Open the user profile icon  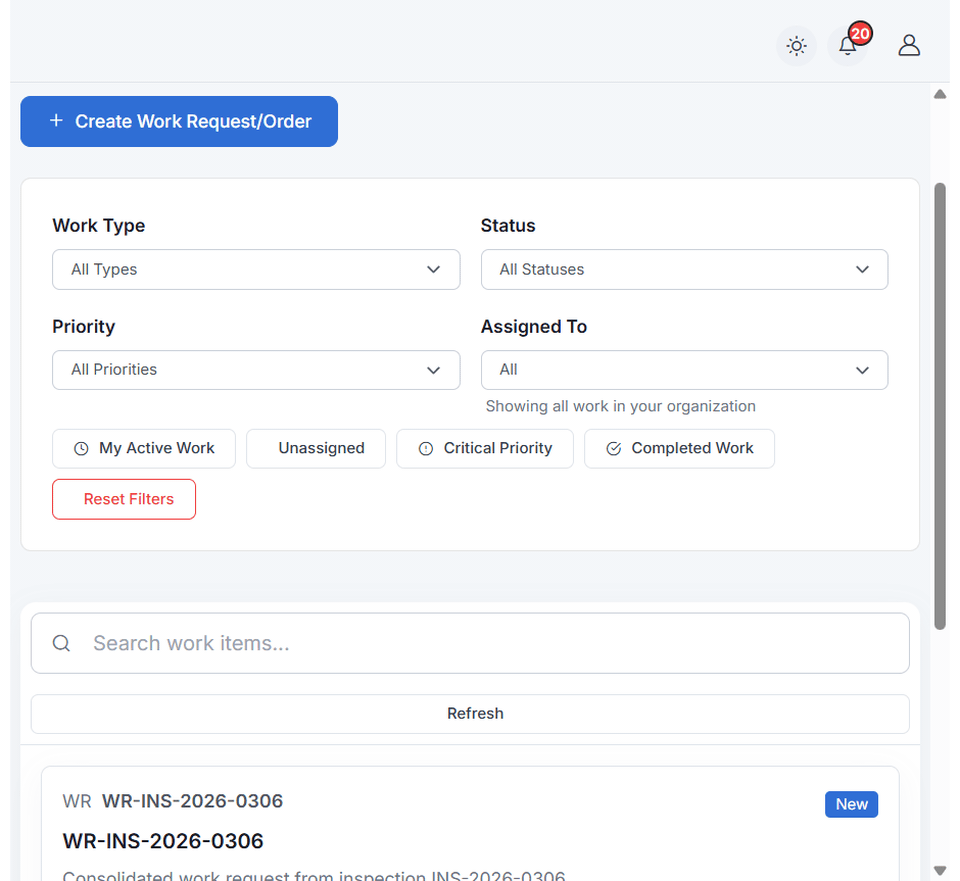[x=909, y=45]
